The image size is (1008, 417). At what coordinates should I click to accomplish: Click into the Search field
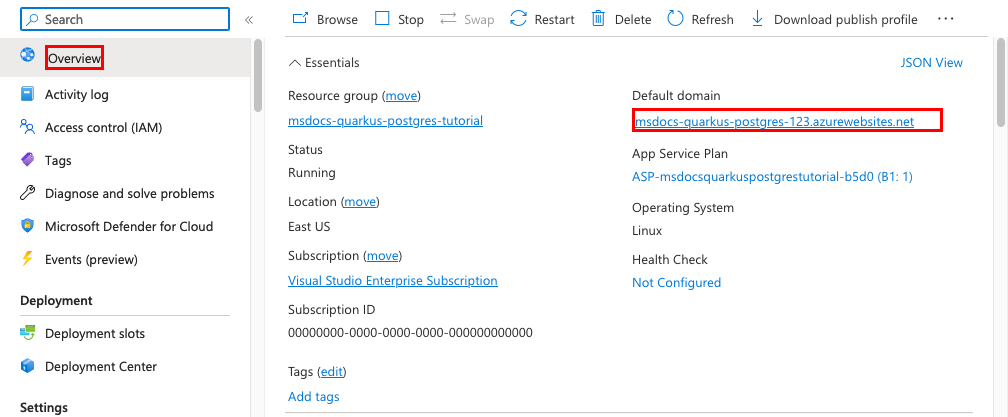(x=125, y=19)
